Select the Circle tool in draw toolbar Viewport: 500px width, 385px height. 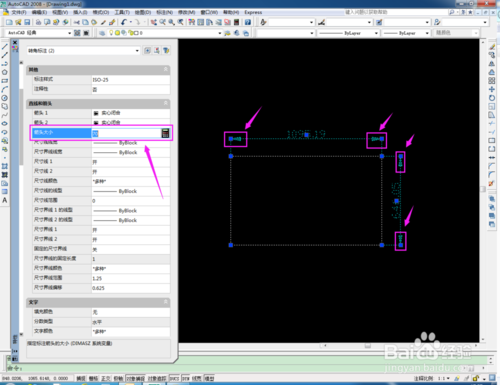point(5,98)
